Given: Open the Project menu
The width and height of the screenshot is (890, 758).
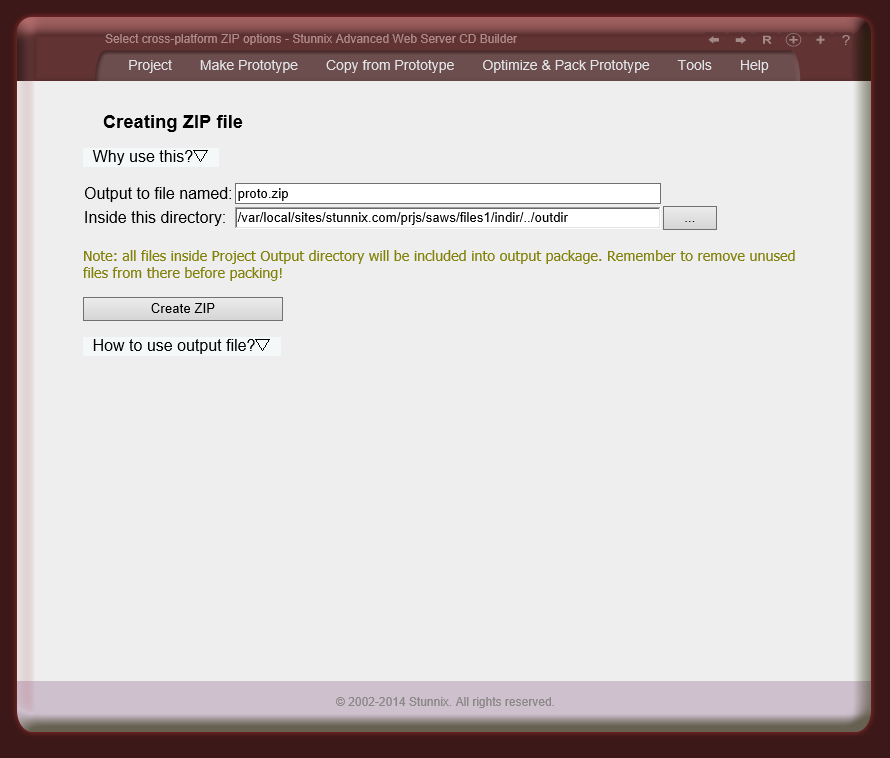Looking at the screenshot, I should pyautogui.click(x=149, y=65).
